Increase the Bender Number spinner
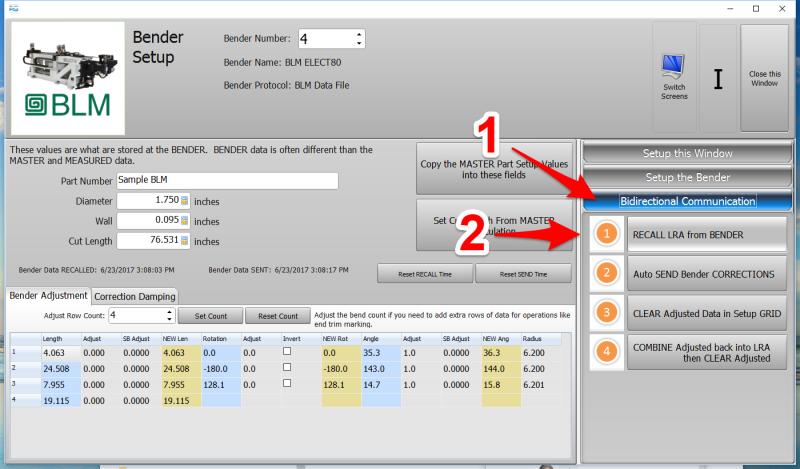This screenshot has height=469, width=800. click(x=359, y=34)
